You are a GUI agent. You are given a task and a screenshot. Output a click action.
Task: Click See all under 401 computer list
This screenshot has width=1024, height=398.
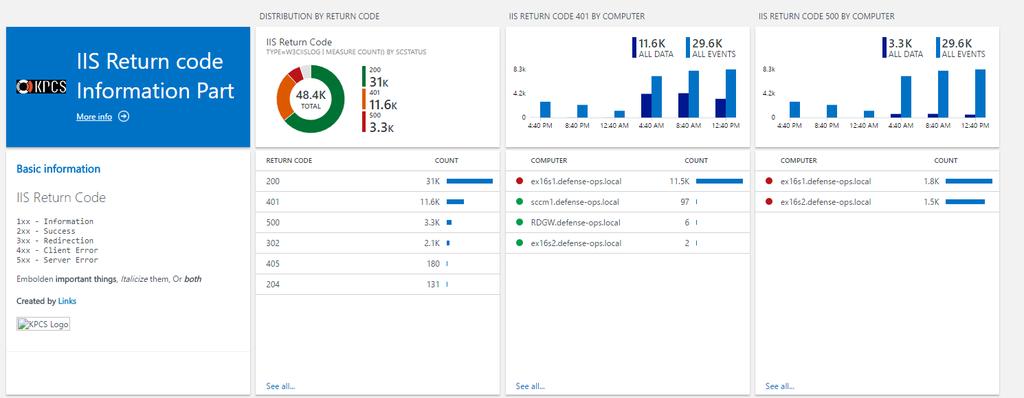(530, 386)
